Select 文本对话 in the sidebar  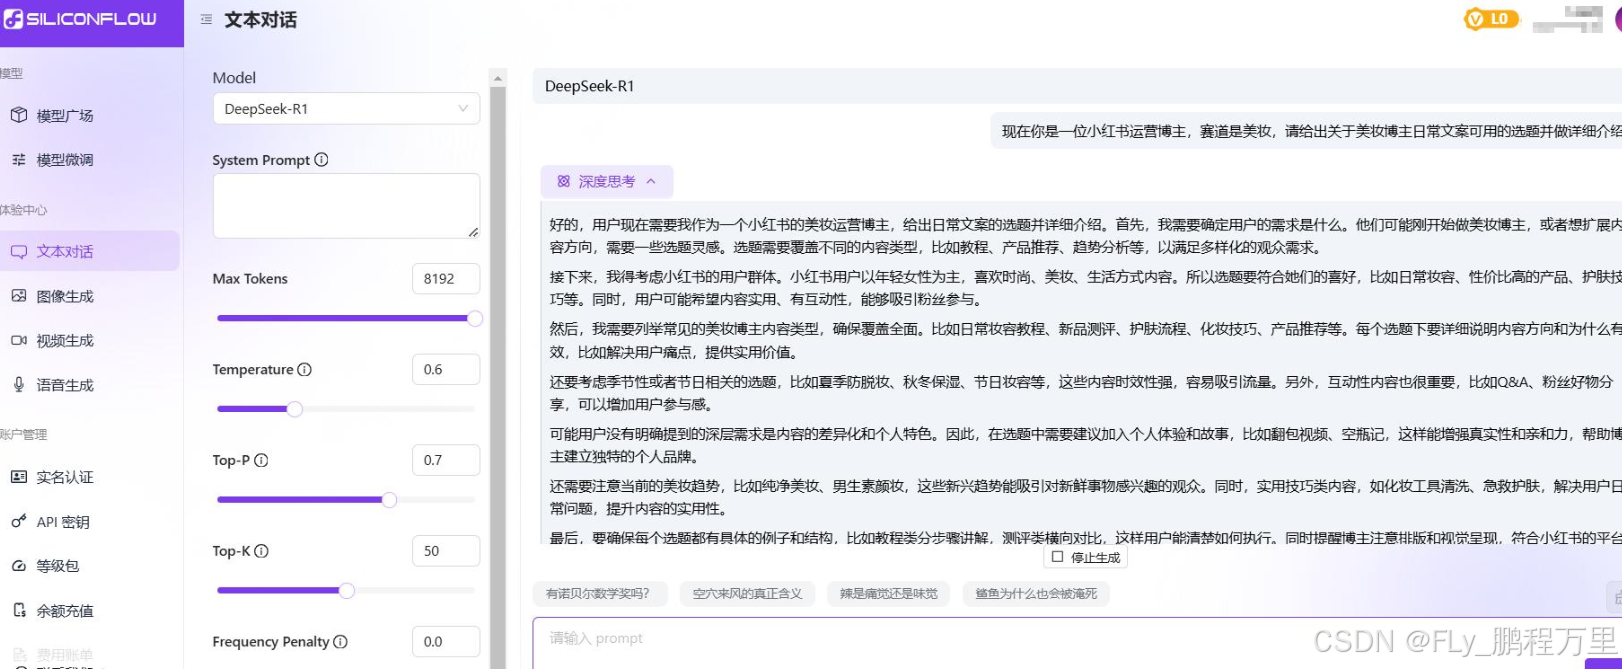tap(90, 251)
